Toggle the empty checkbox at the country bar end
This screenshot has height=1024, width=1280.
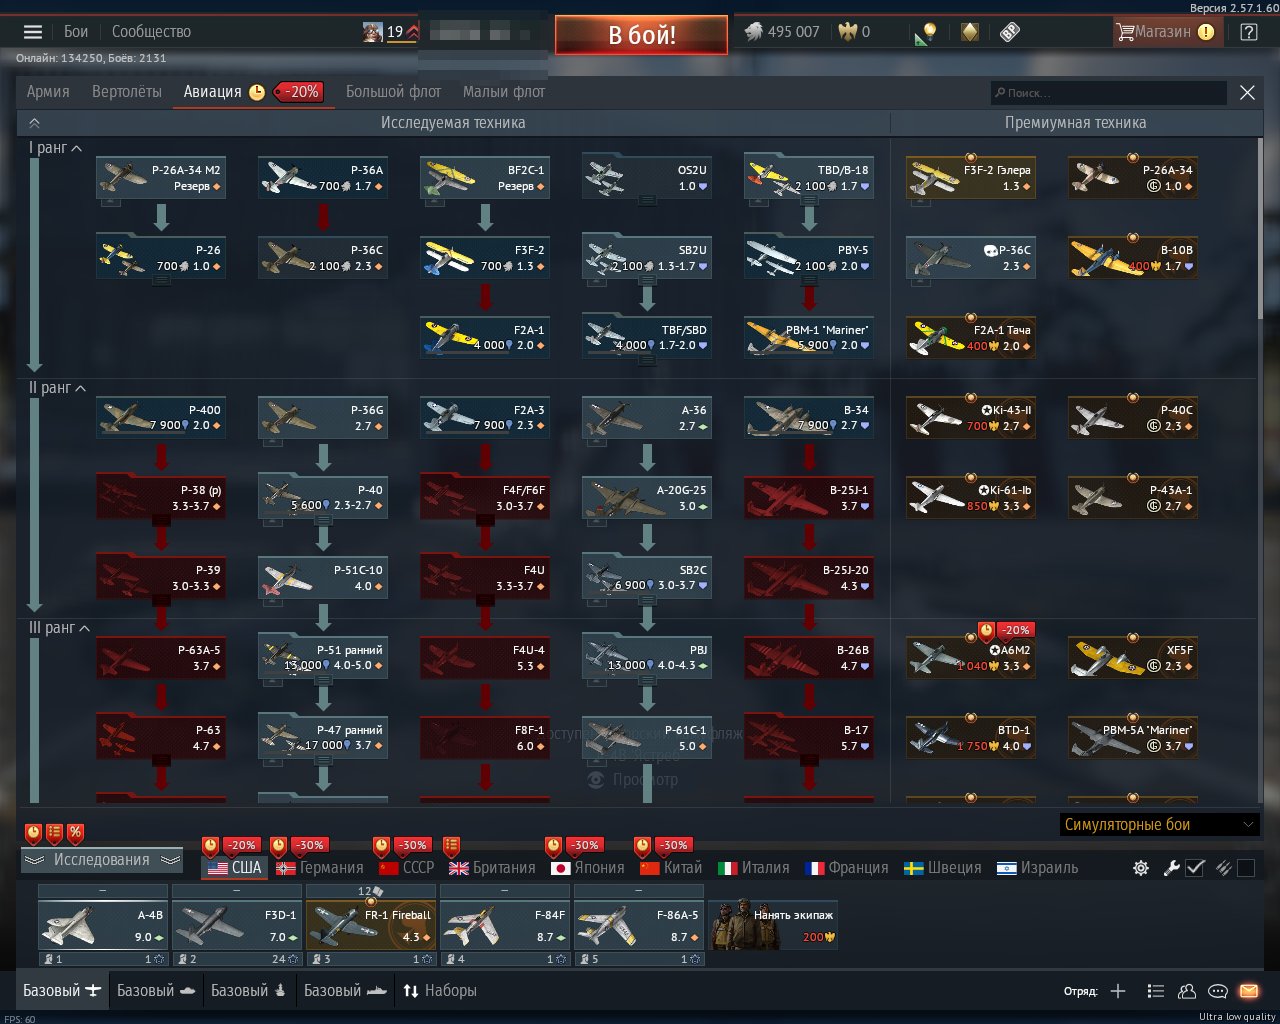click(1246, 868)
